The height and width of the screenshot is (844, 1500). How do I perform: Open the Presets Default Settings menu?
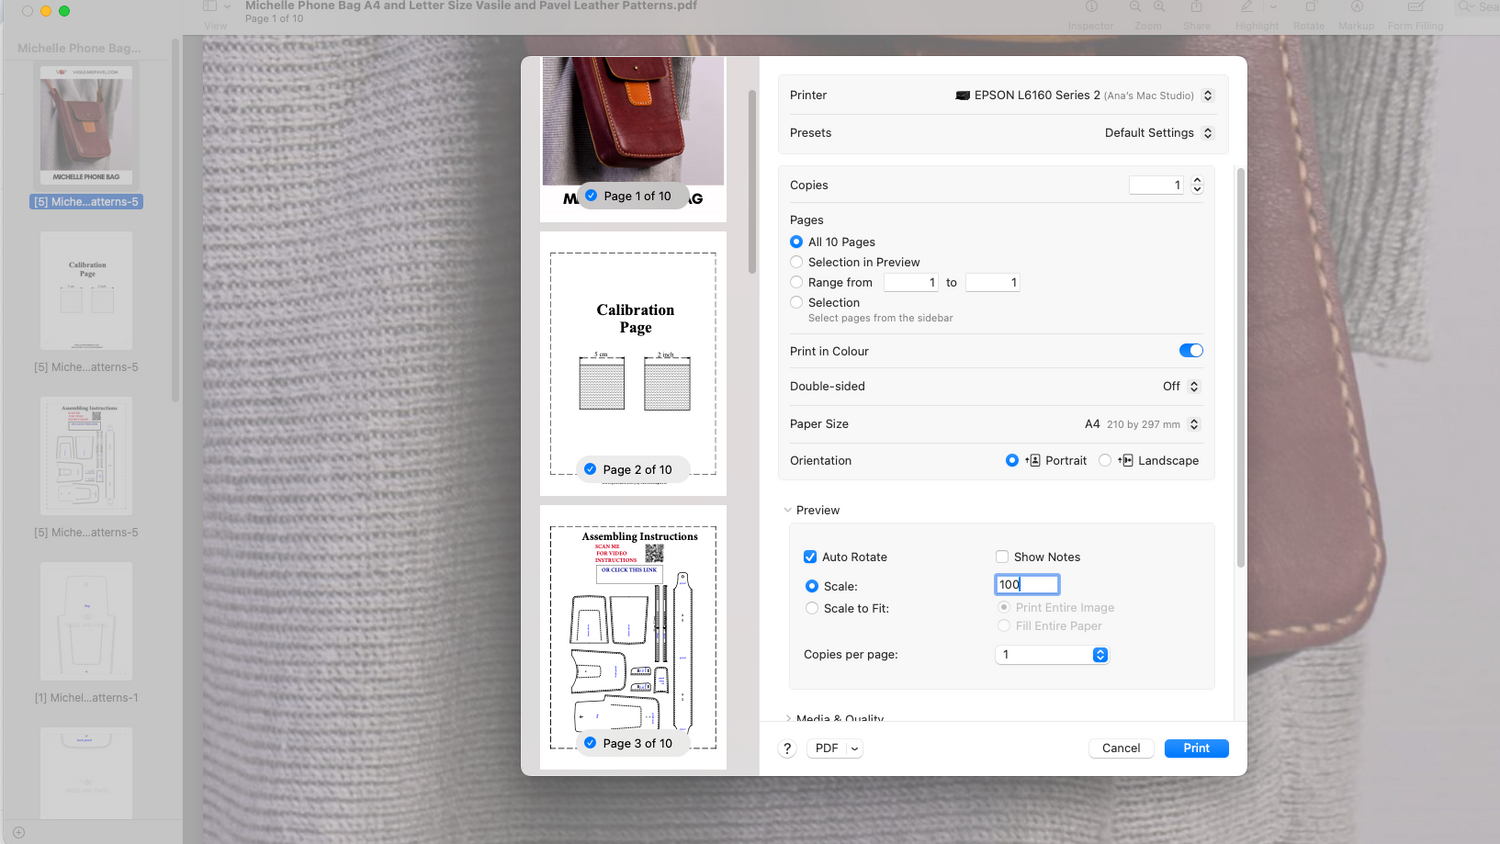coord(1159,133)
